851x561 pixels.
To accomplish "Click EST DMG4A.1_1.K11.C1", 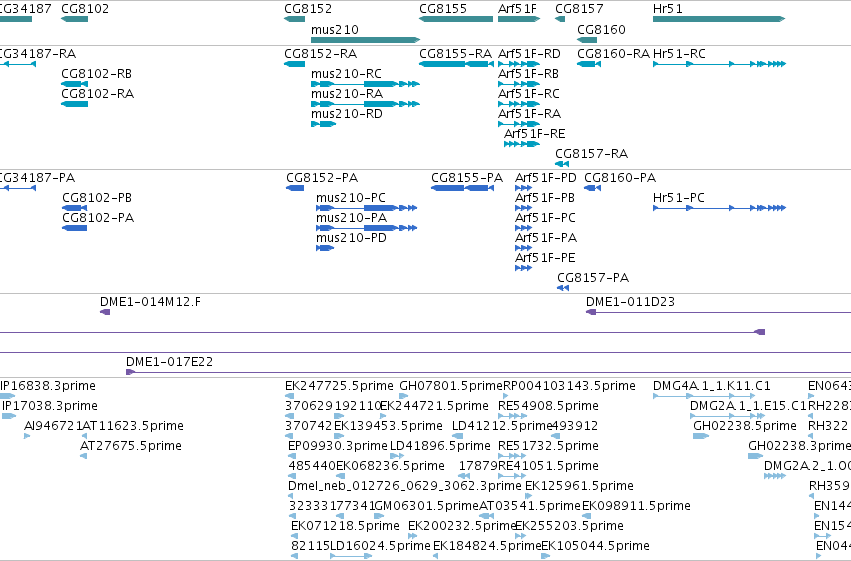I will [712, 386].
